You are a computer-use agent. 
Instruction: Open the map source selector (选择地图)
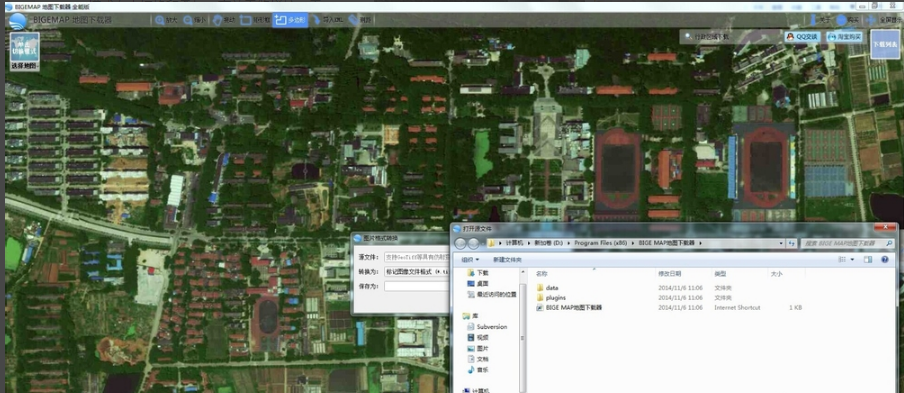coord(25,51)
